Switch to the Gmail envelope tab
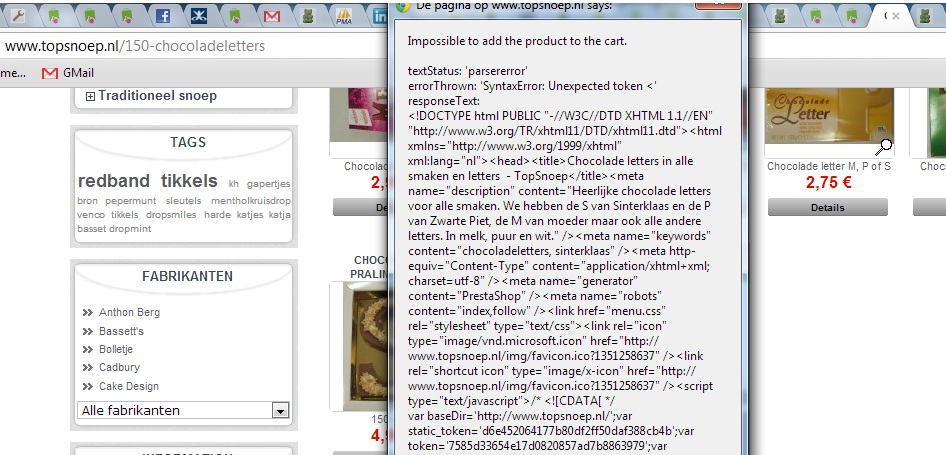This screenshot has width=946, height=455. point(271,16)
